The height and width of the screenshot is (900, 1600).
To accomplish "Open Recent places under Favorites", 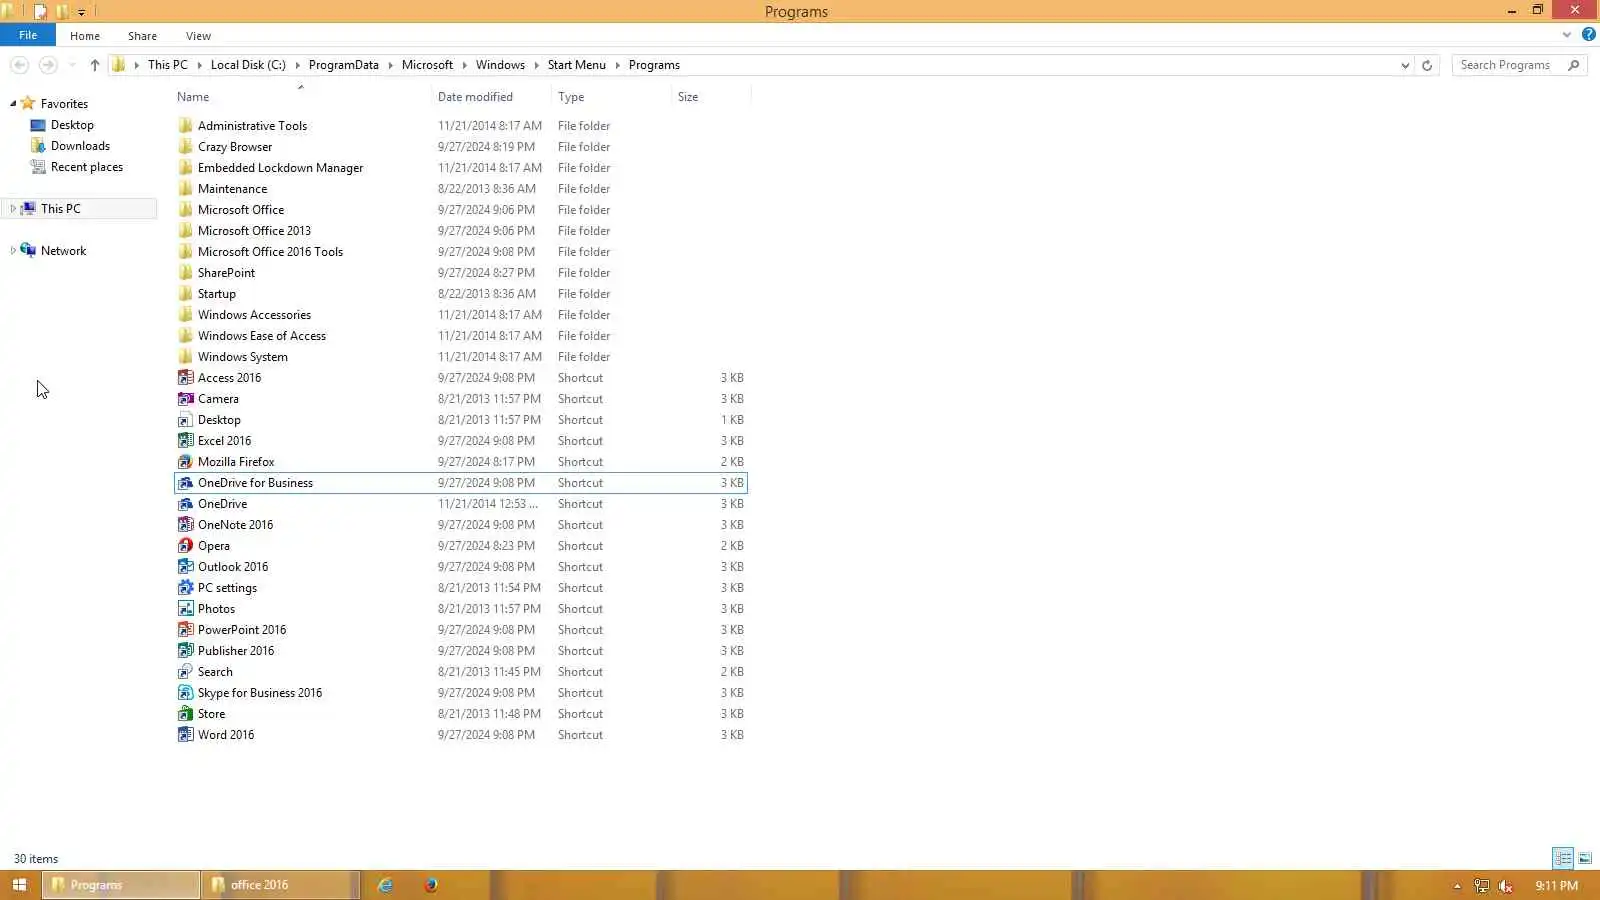I will (x=86, y=167).
